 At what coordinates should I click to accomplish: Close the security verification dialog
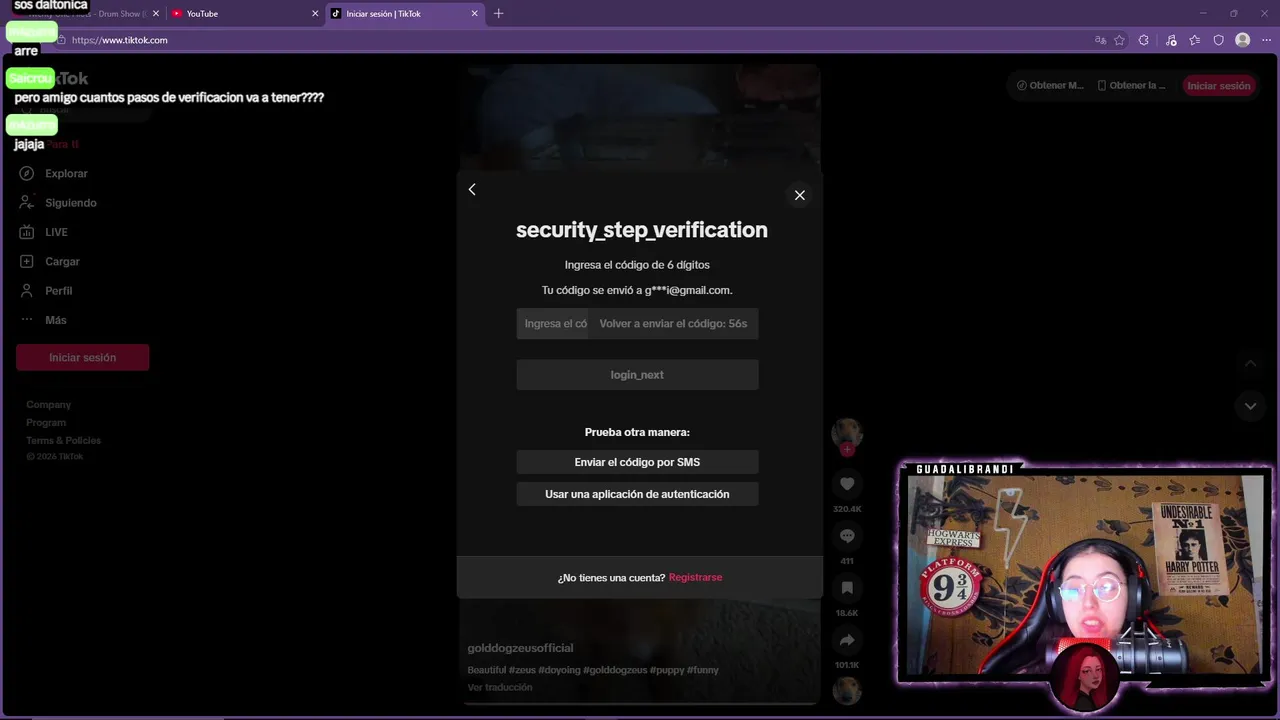(x=799, y=195)
